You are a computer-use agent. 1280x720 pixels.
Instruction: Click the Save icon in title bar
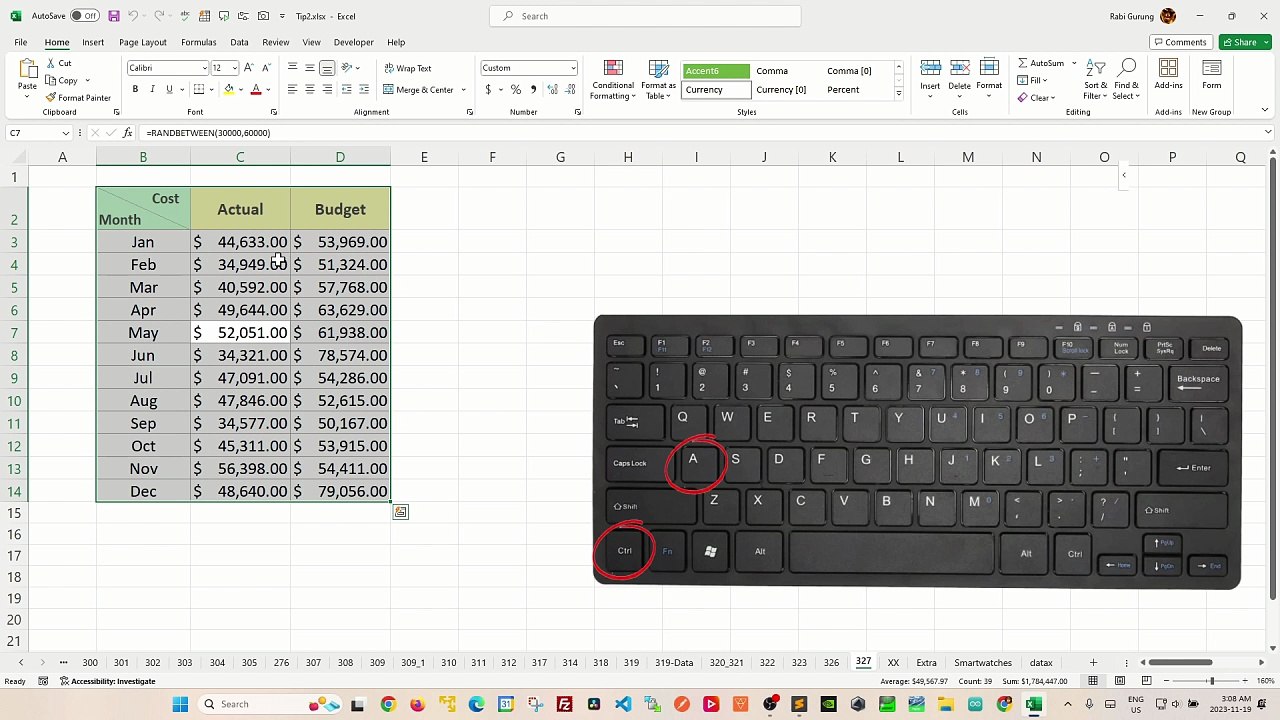114,16
